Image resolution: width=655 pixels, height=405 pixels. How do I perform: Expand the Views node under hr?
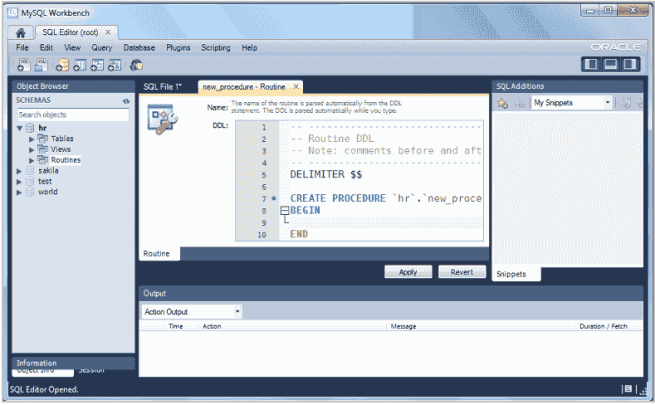tap(31, 149)
